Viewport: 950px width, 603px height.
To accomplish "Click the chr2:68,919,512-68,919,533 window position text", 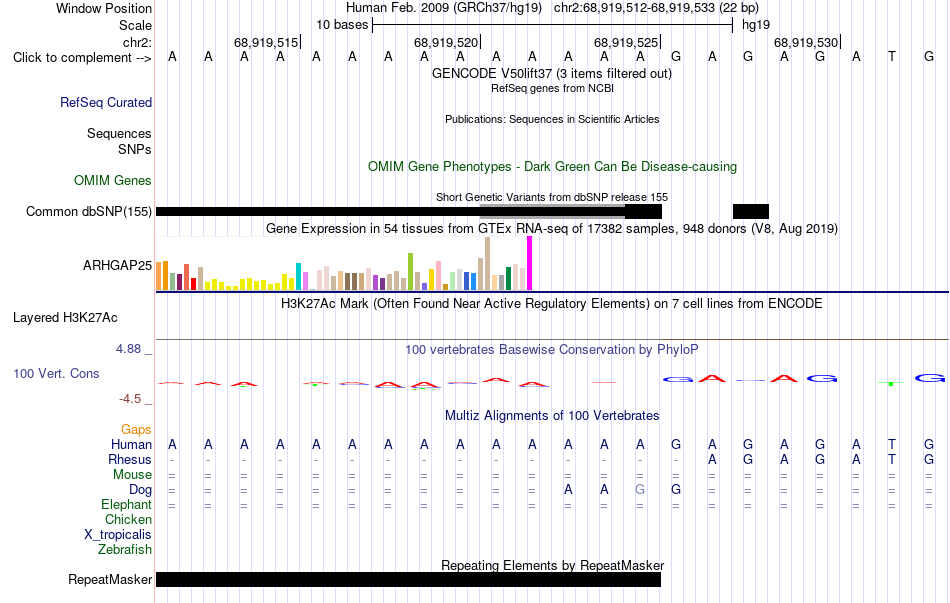I will 656,8.
